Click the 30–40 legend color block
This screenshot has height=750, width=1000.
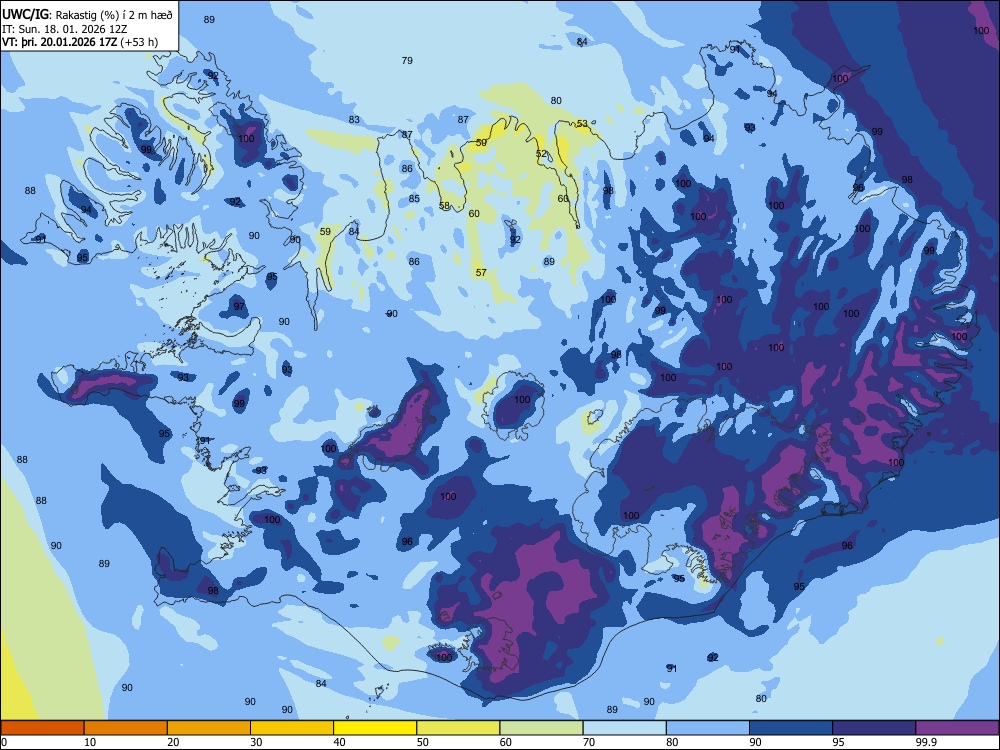click(292, 728)
